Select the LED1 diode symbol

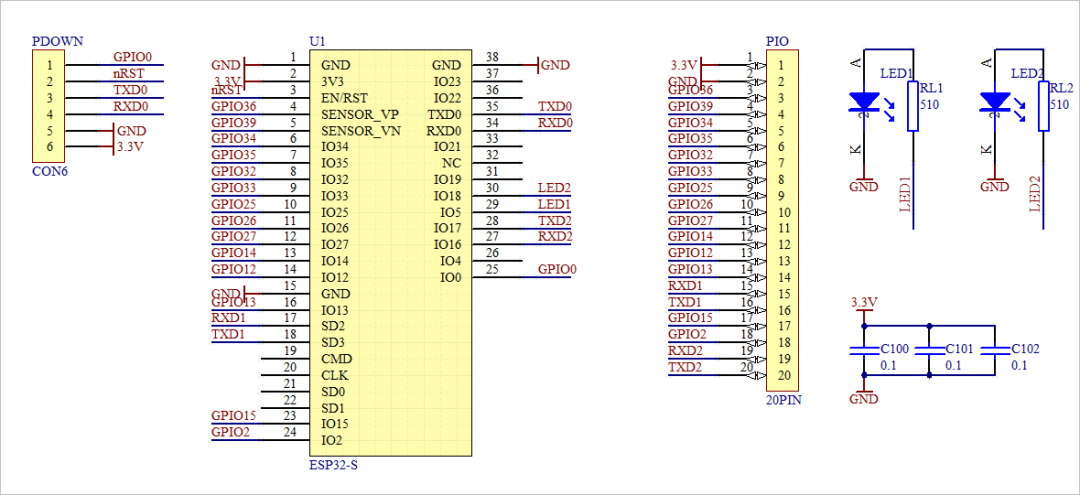(x=864, y=103)
